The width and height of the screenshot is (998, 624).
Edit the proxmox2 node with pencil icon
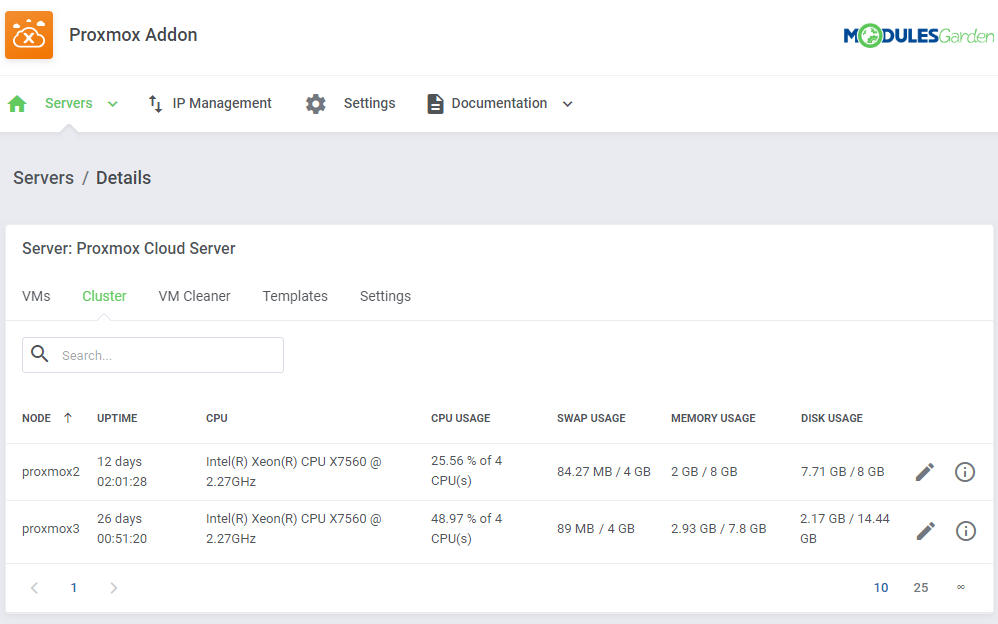coord(925,472)
